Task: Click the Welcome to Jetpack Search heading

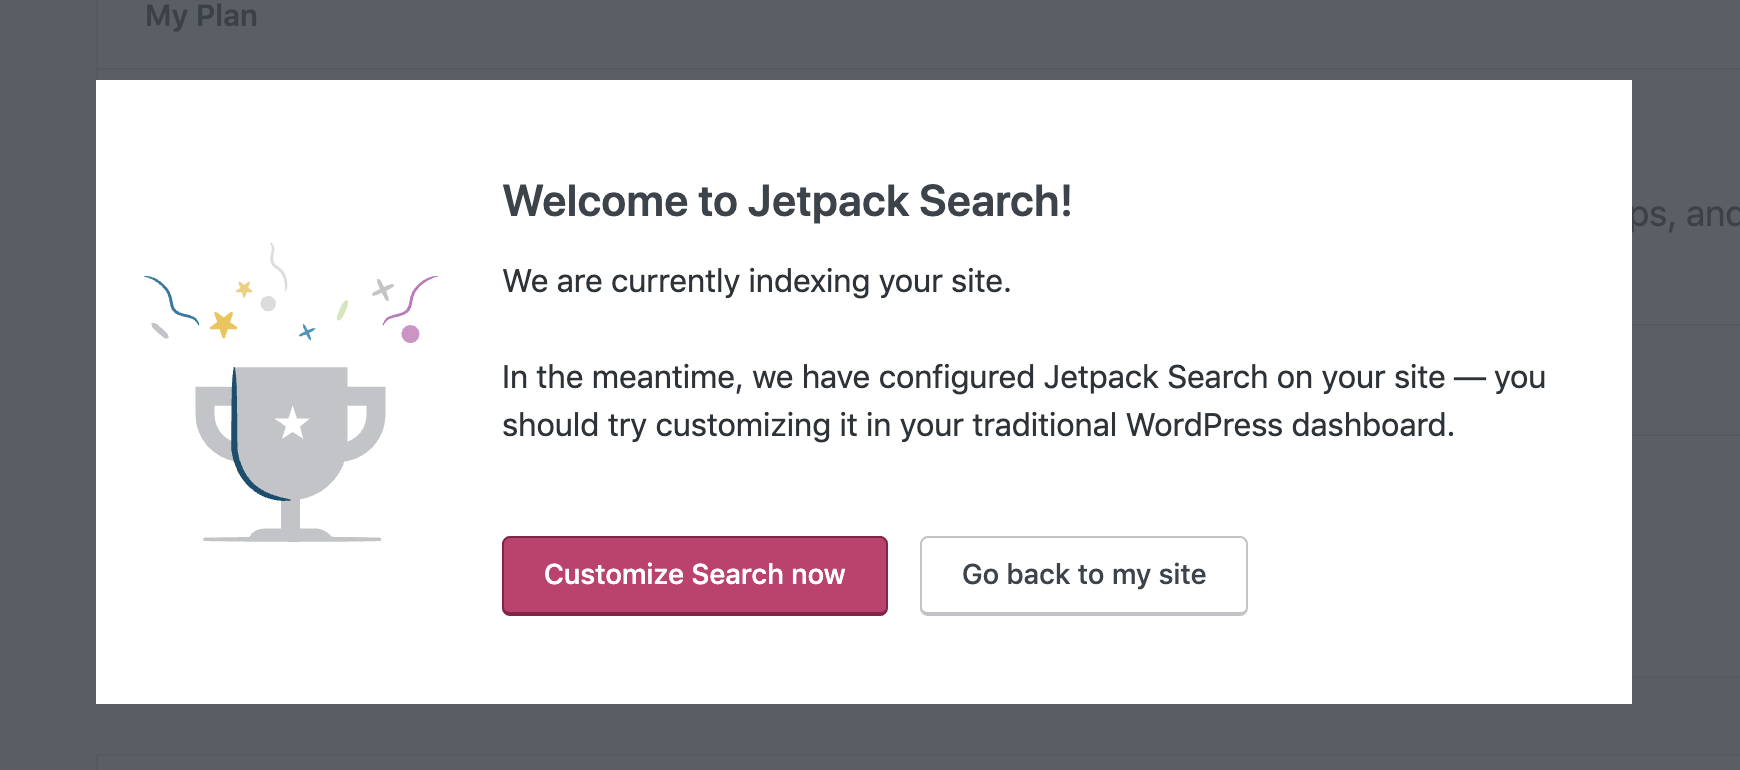Action: [787, 201]
